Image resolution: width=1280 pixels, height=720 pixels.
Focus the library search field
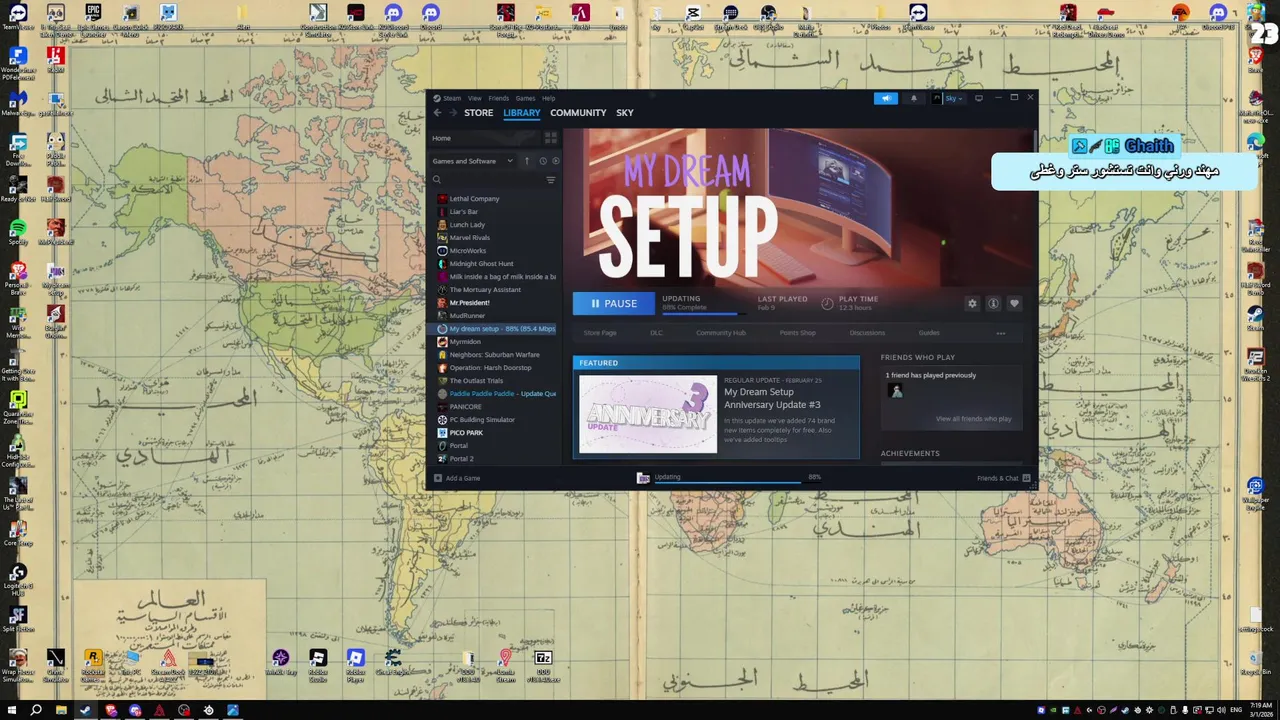point(486,180)
